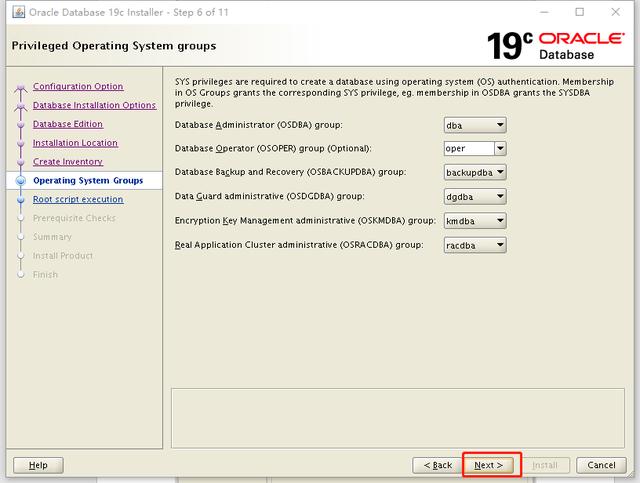This screenshot has height=483, width=640.
Task: Open the OSDBA group dropdown showing dba
Action: click(475, 125)
